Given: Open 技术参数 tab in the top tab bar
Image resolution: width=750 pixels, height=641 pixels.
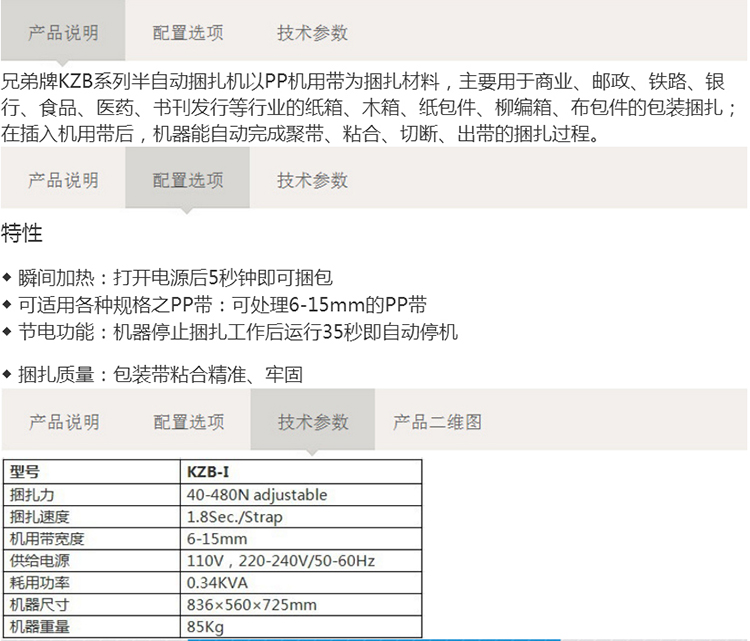Looking at the screenshot, I should 312,33.
